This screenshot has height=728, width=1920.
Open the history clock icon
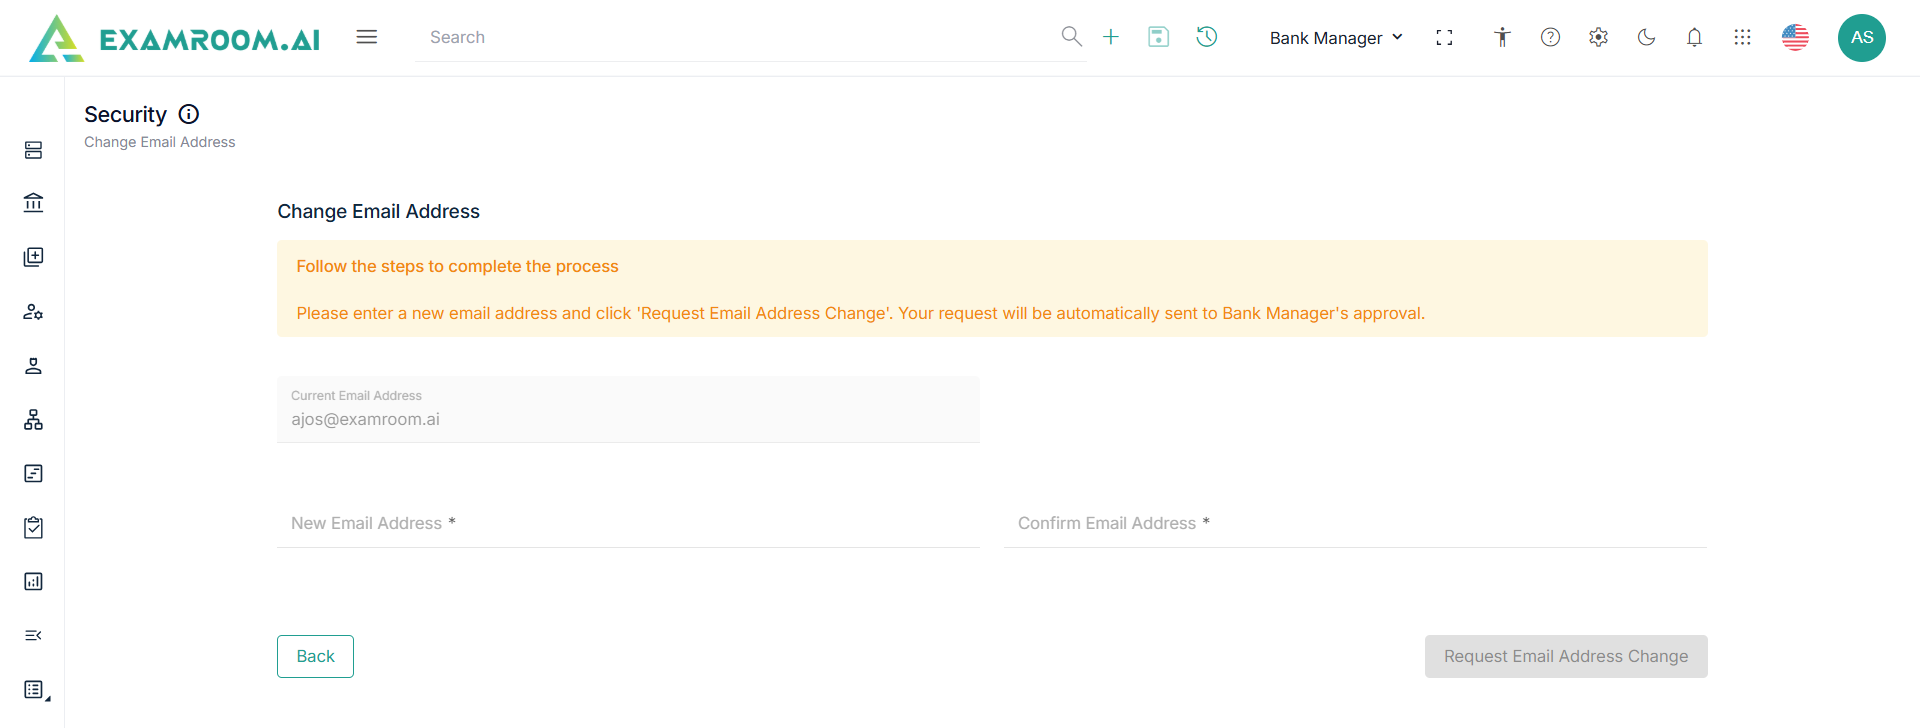[1207, 37]
